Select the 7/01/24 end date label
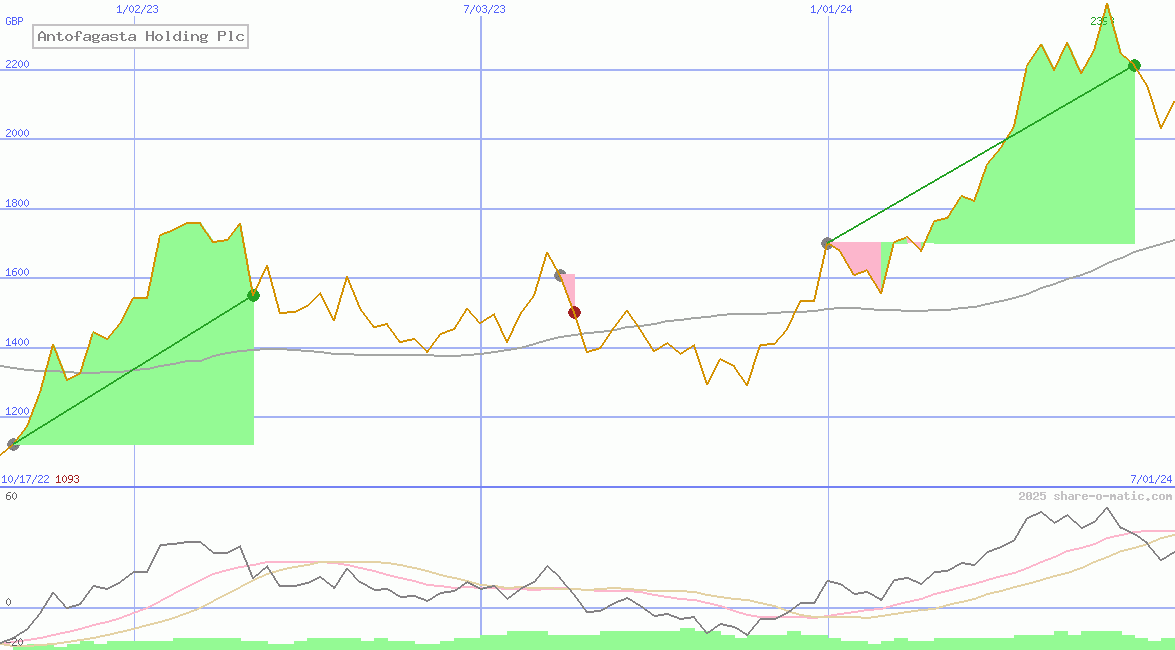 click(1150, 479)
